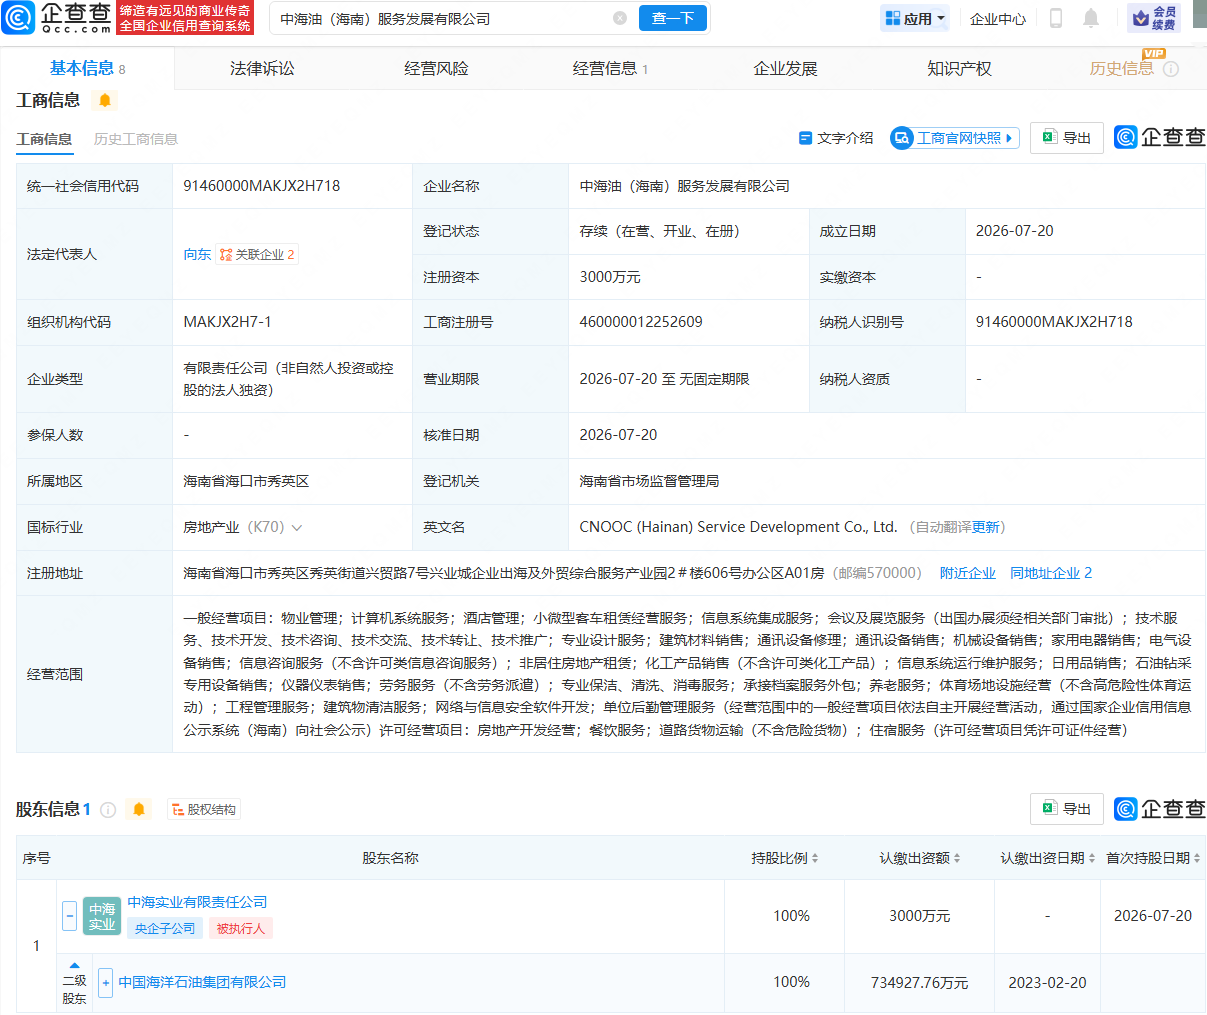The image size is (1207, 1015).
Task: Expand the 国标行业 房地产业 dropdown chevron
Action: (x=297, y=527)
